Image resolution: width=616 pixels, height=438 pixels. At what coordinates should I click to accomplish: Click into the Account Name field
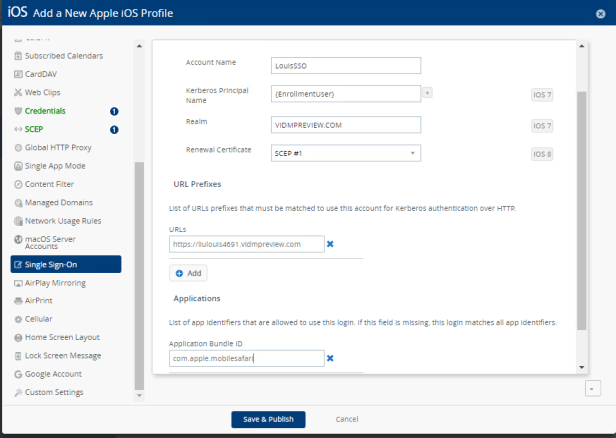[x=345, y=65]
